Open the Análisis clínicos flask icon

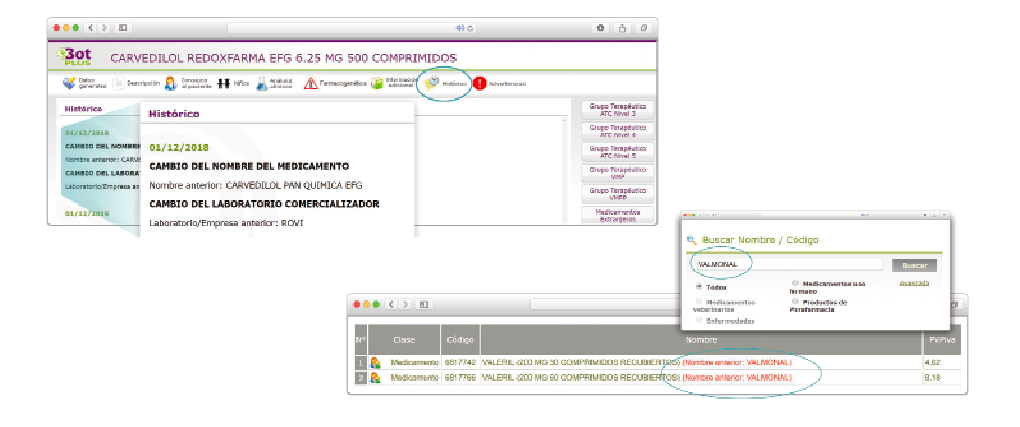[x=262, y=84]
